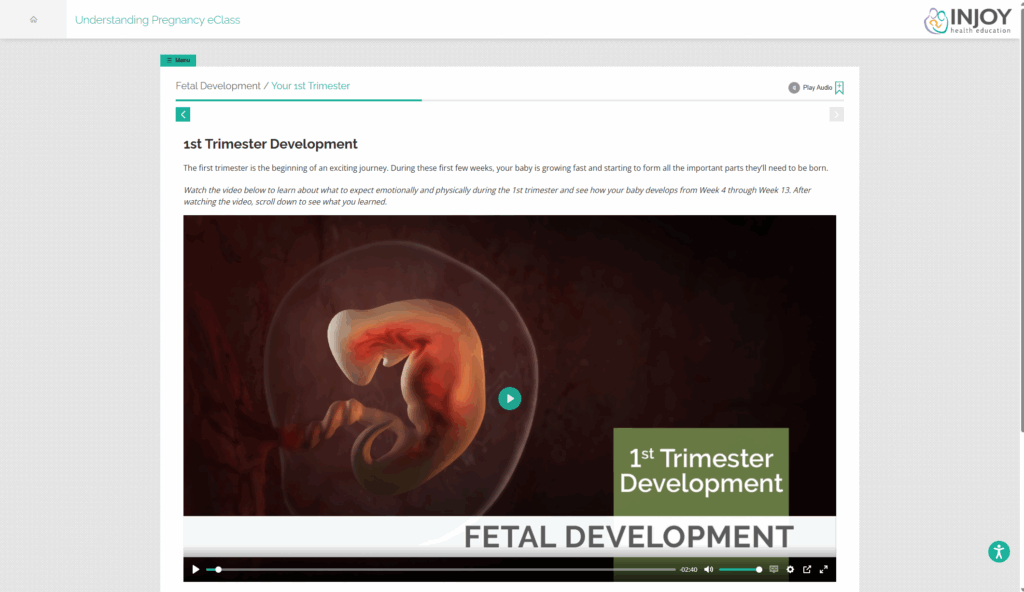Mute the video volume

[708, 569]
